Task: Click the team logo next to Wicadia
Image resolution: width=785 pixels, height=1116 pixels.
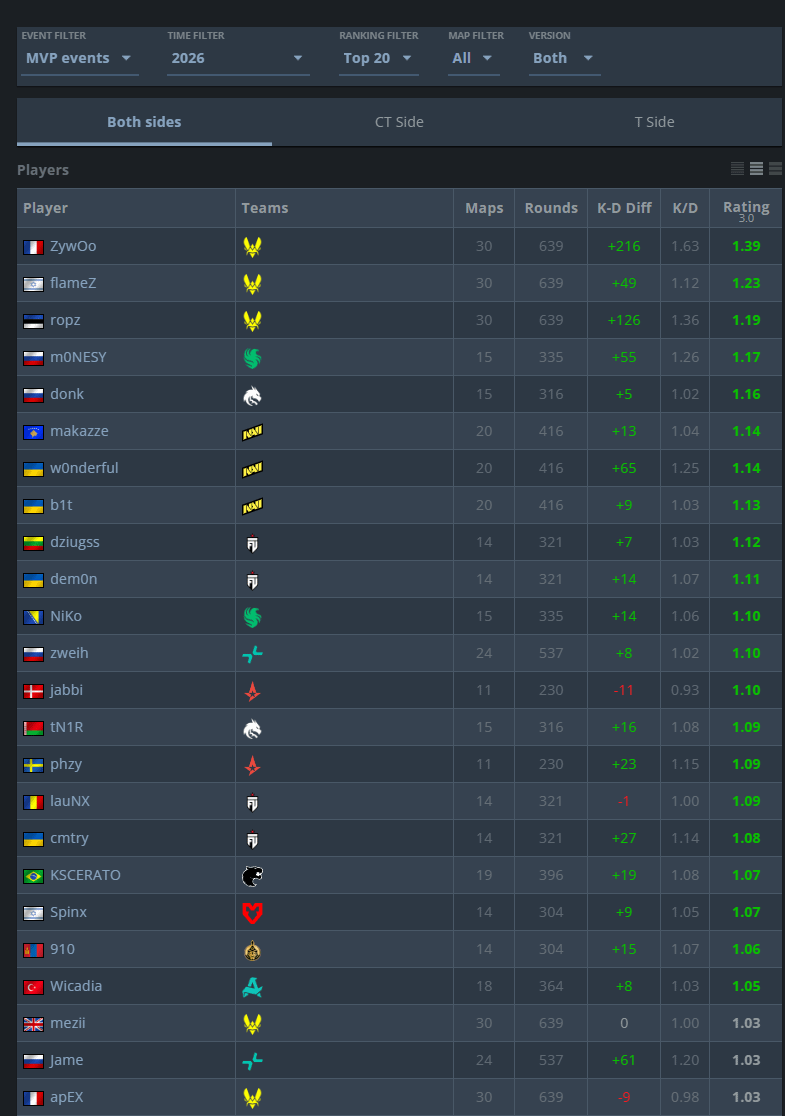Action: (x=252, y=986)
